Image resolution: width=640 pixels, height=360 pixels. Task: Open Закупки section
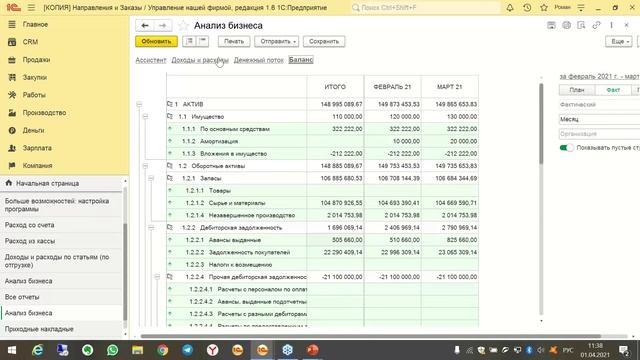[x=35, y=77]
